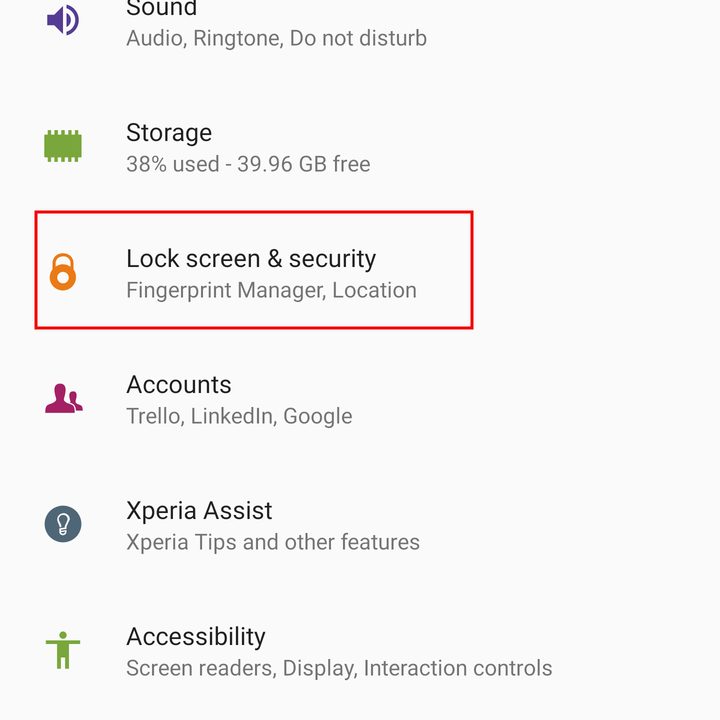Select 'Screen readers, Display, Interaction controls' text
Viewport: 720px width, 720px height.
339,668
